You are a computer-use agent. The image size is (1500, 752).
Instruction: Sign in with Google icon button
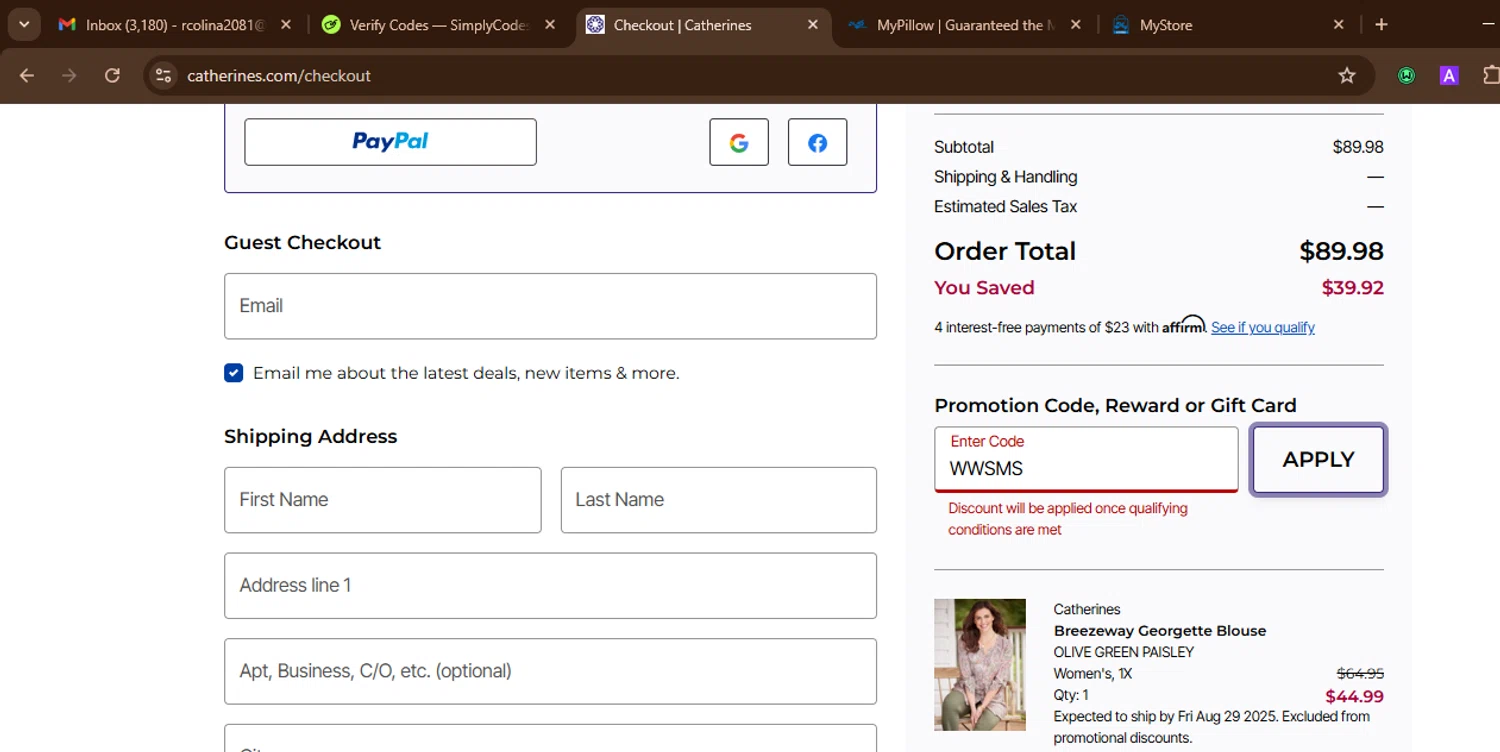pyautogui.click(x=739, y=142)
